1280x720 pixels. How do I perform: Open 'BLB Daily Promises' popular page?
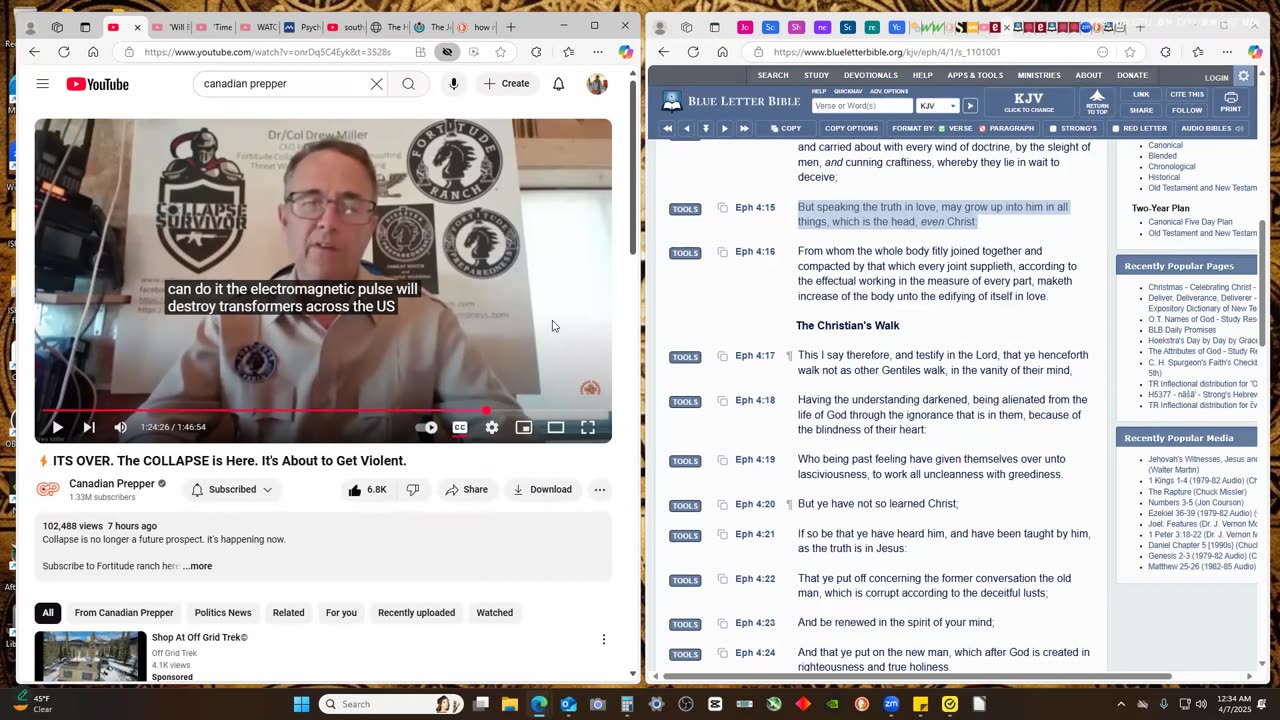click(x=1182, y=330)
